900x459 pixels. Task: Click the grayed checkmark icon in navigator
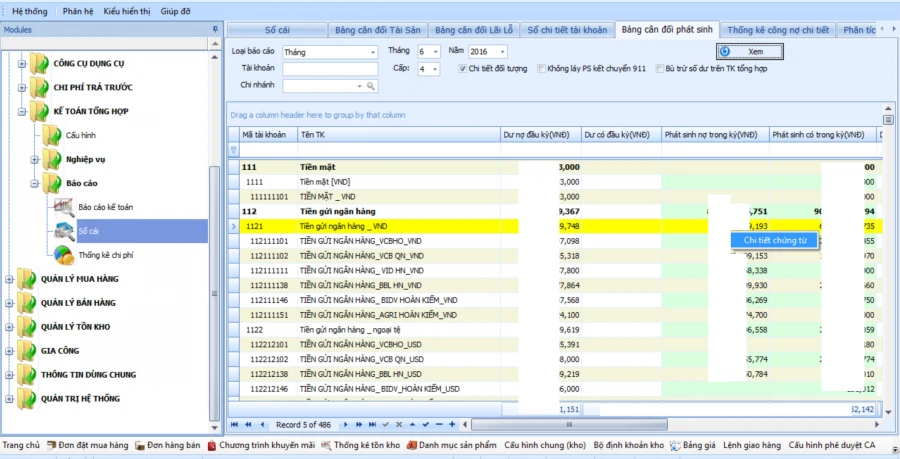(386, 425)
